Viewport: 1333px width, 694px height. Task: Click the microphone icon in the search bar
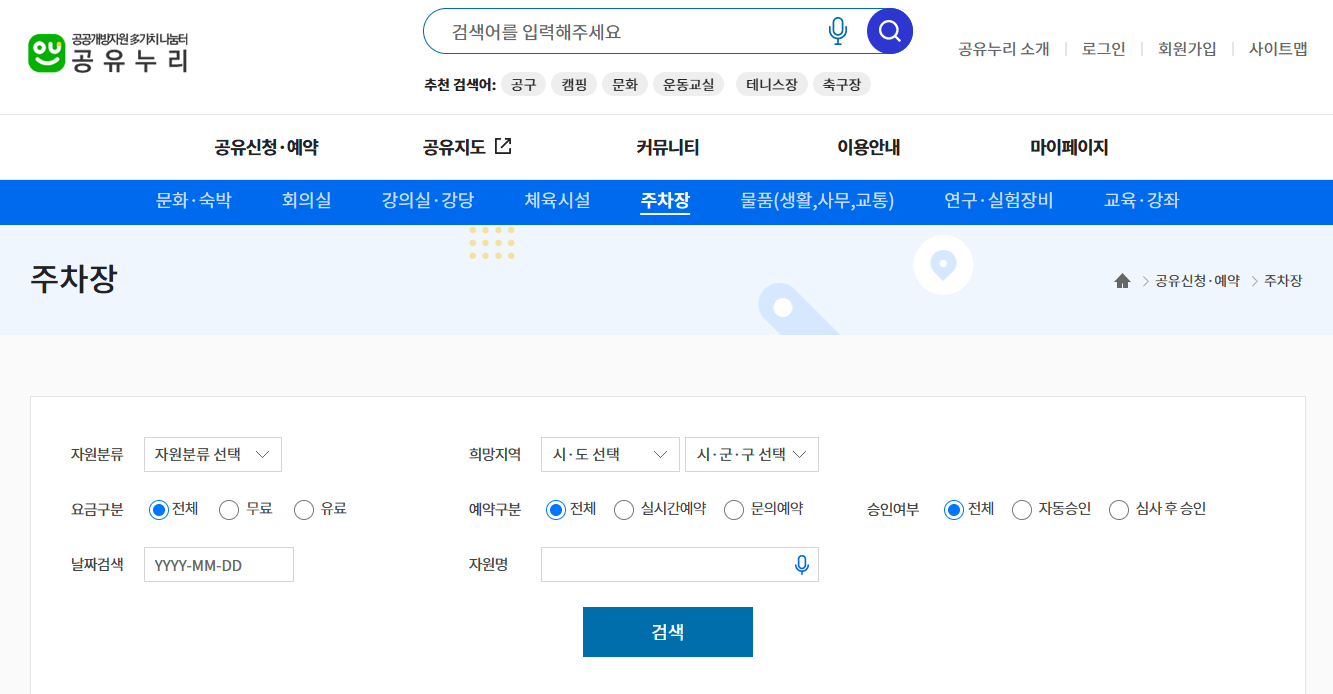click(x=837, y=31)
